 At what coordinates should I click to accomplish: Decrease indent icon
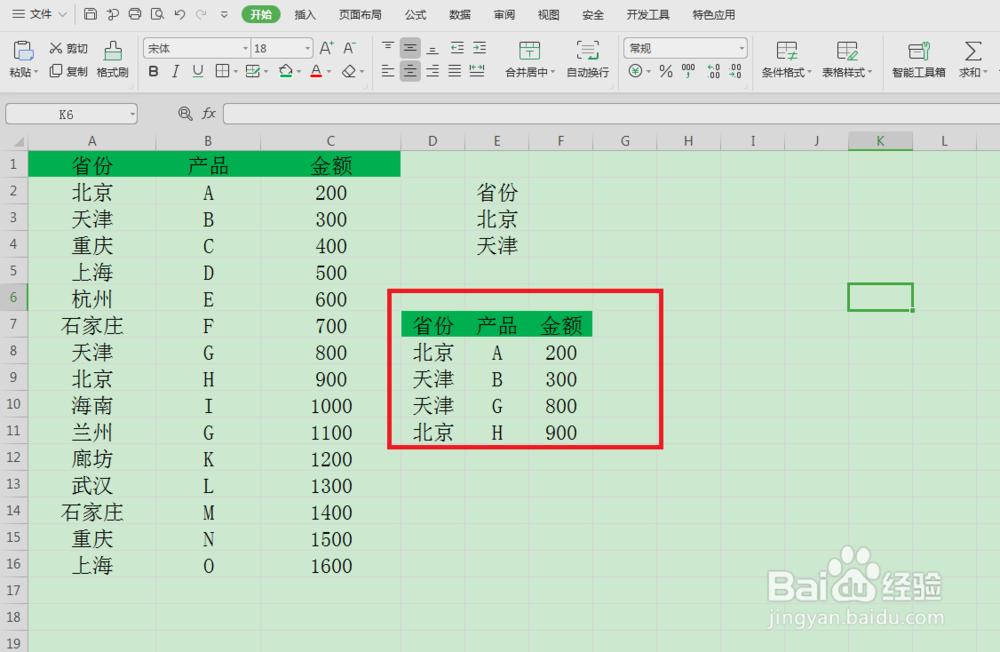(457, 48)
